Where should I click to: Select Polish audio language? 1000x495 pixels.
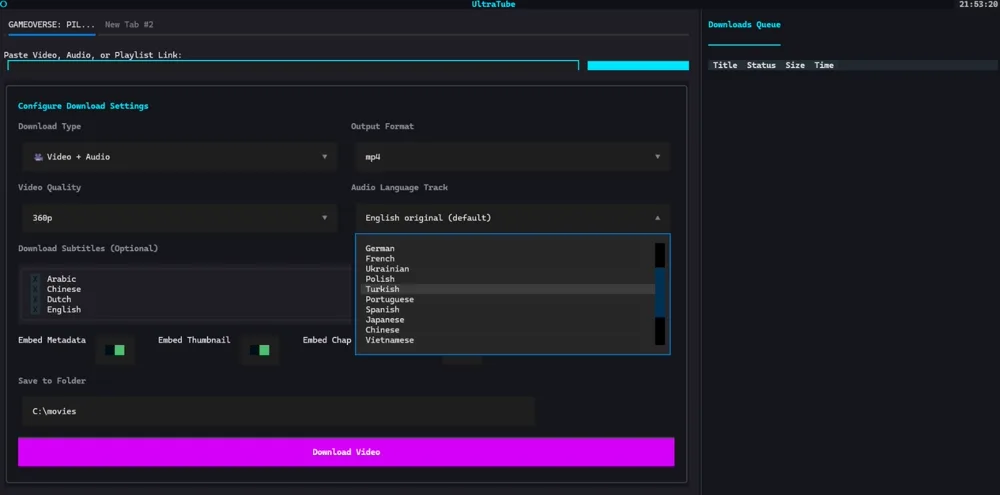point(508,279)
